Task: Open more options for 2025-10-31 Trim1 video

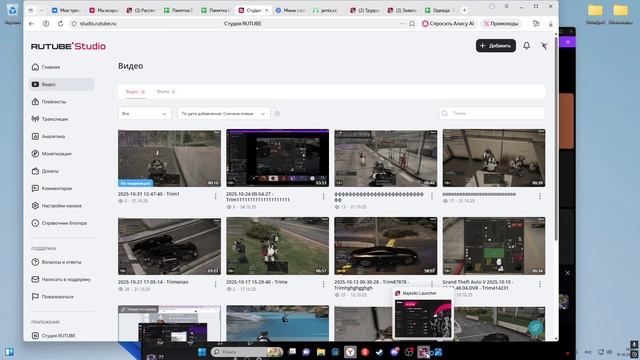Action: click(216, 197)
